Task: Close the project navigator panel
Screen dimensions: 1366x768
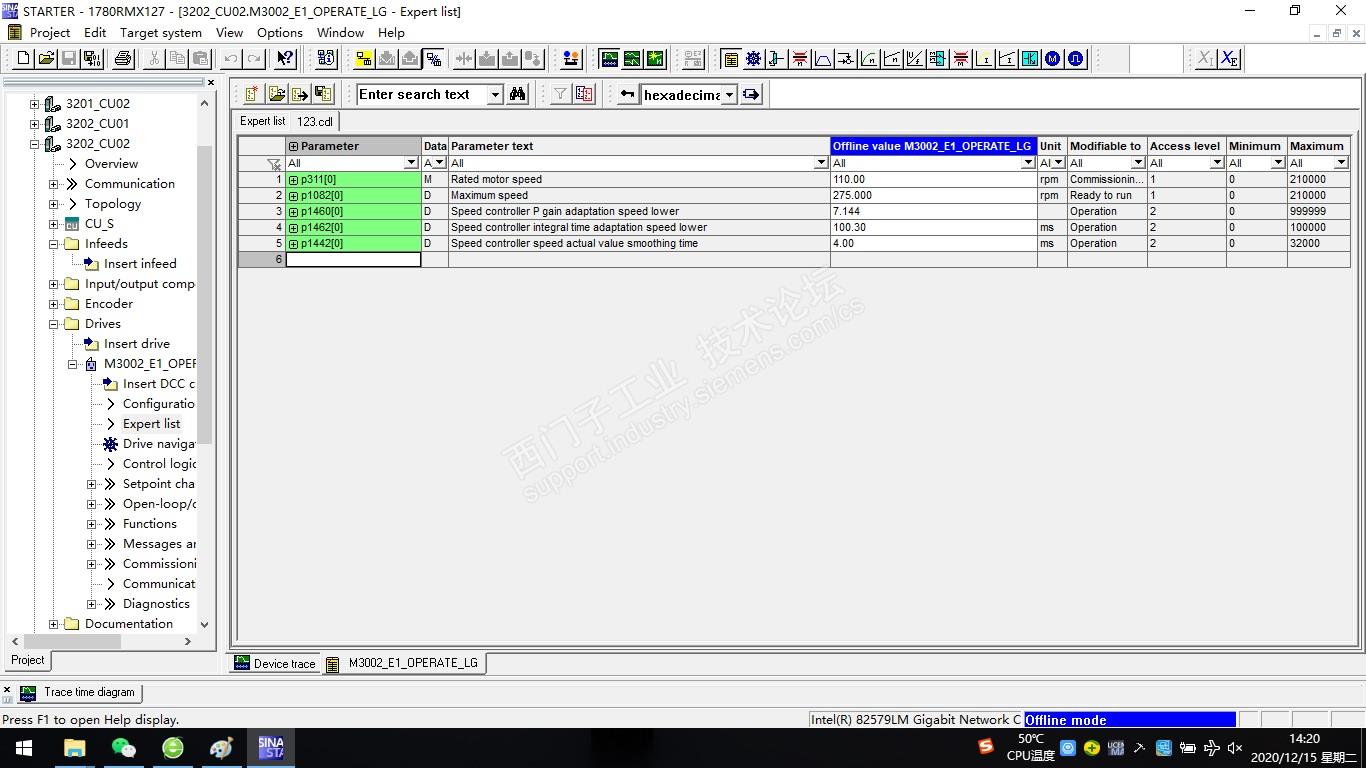Action: tap(210, 82)
